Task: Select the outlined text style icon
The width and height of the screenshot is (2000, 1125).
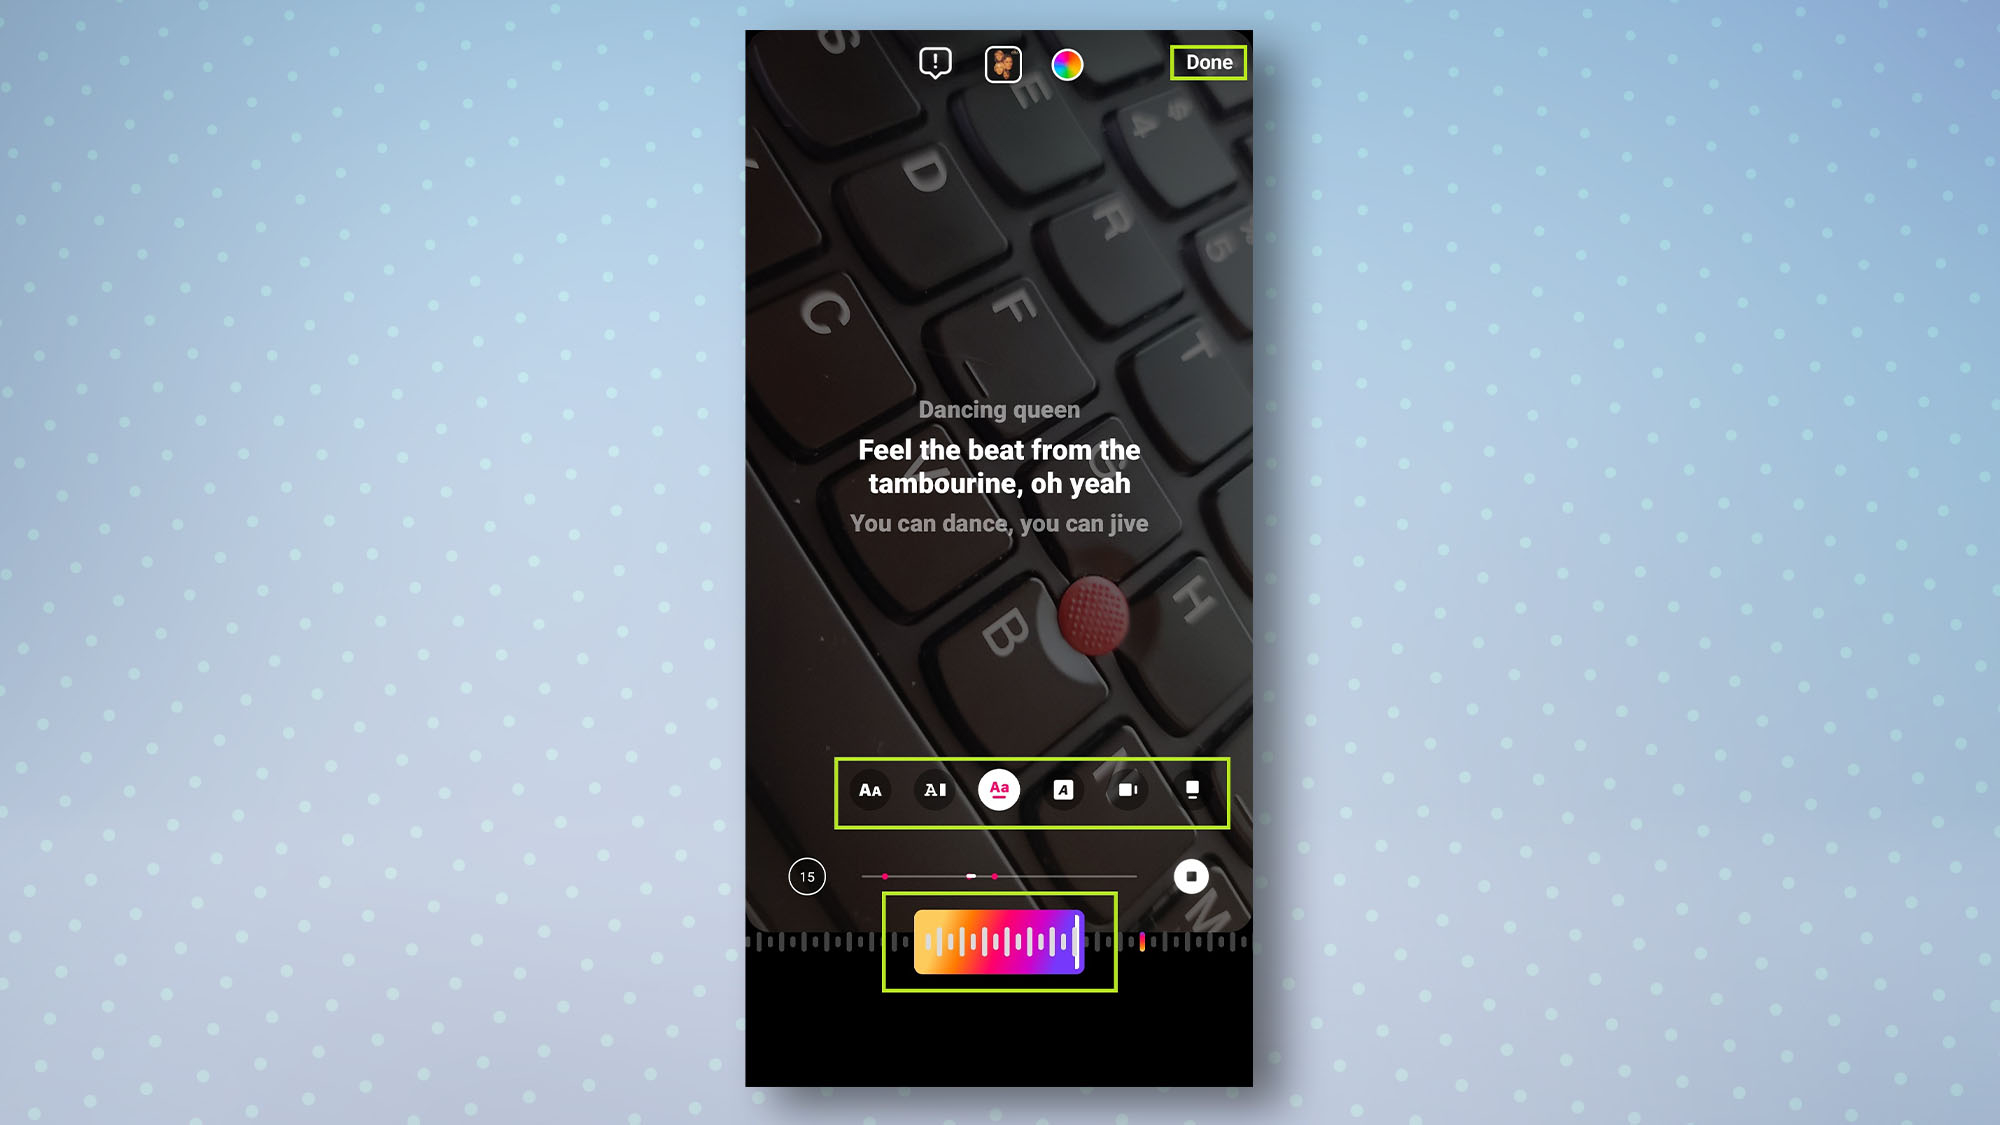Action: click(1062, 790)
